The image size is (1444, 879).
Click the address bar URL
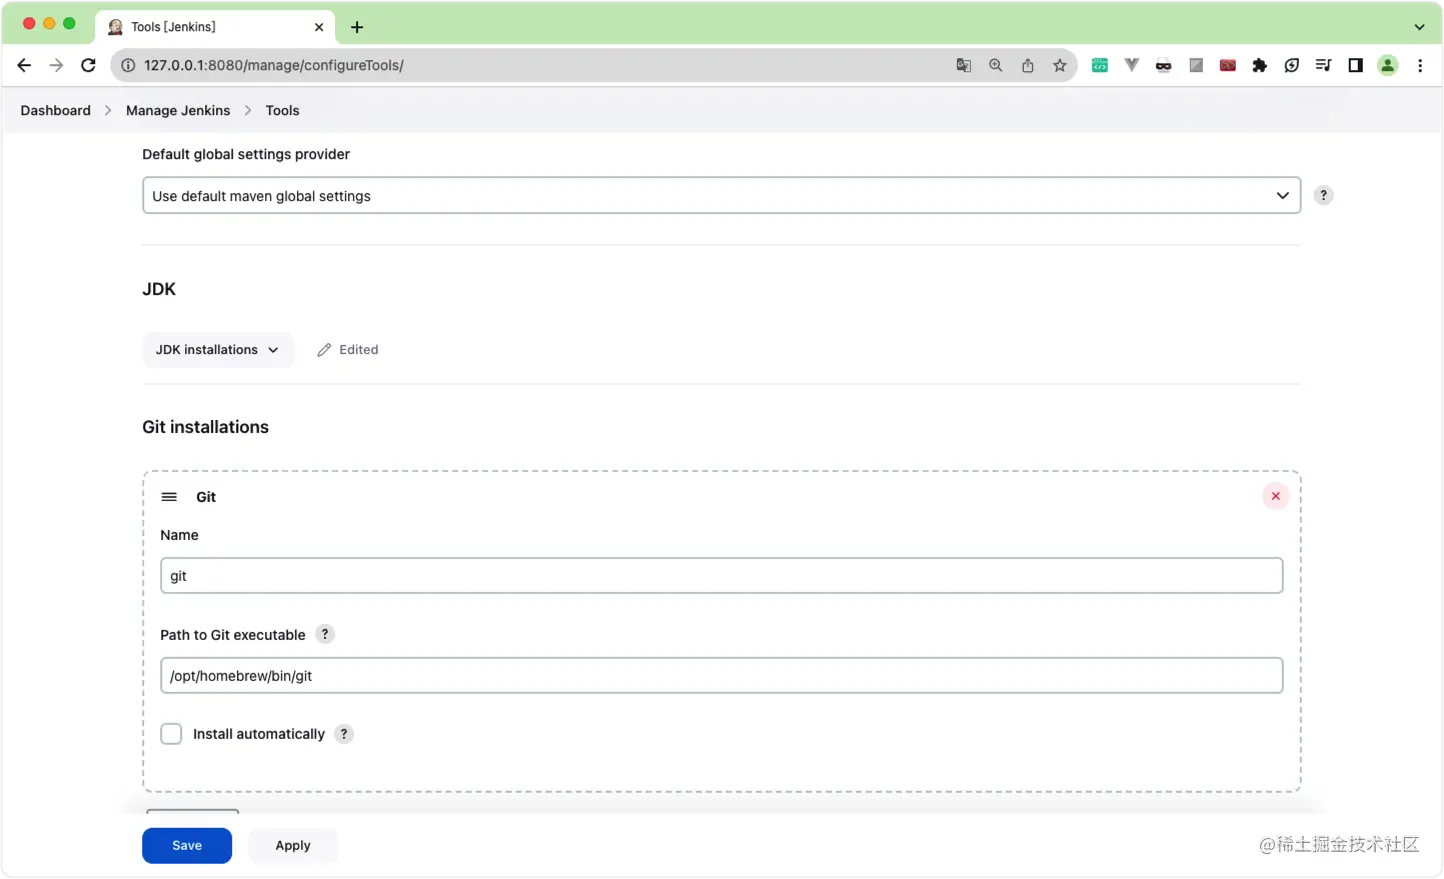click(x=274, y=65)
